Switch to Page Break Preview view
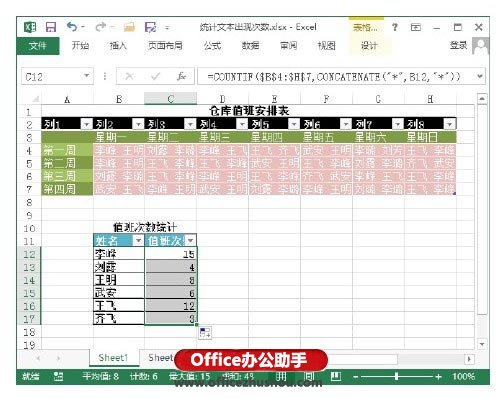 pyautogui.click(x=336, y=377)
